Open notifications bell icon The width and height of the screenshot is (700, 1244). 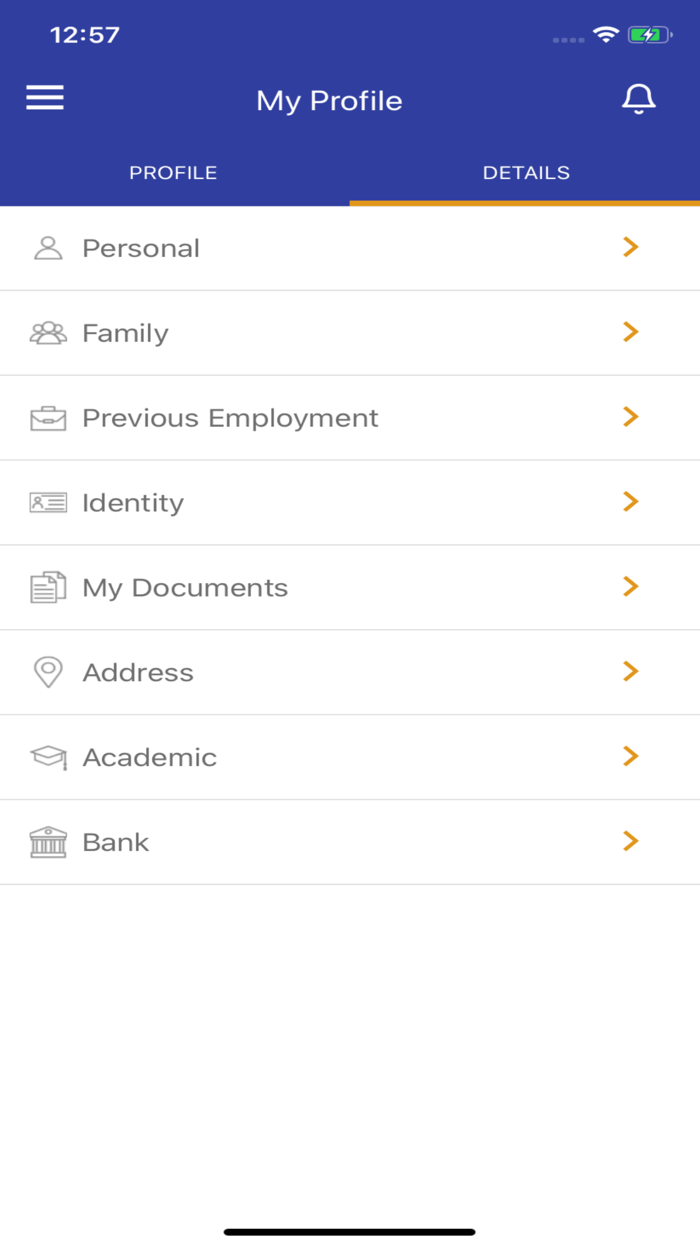pos(638,99)
